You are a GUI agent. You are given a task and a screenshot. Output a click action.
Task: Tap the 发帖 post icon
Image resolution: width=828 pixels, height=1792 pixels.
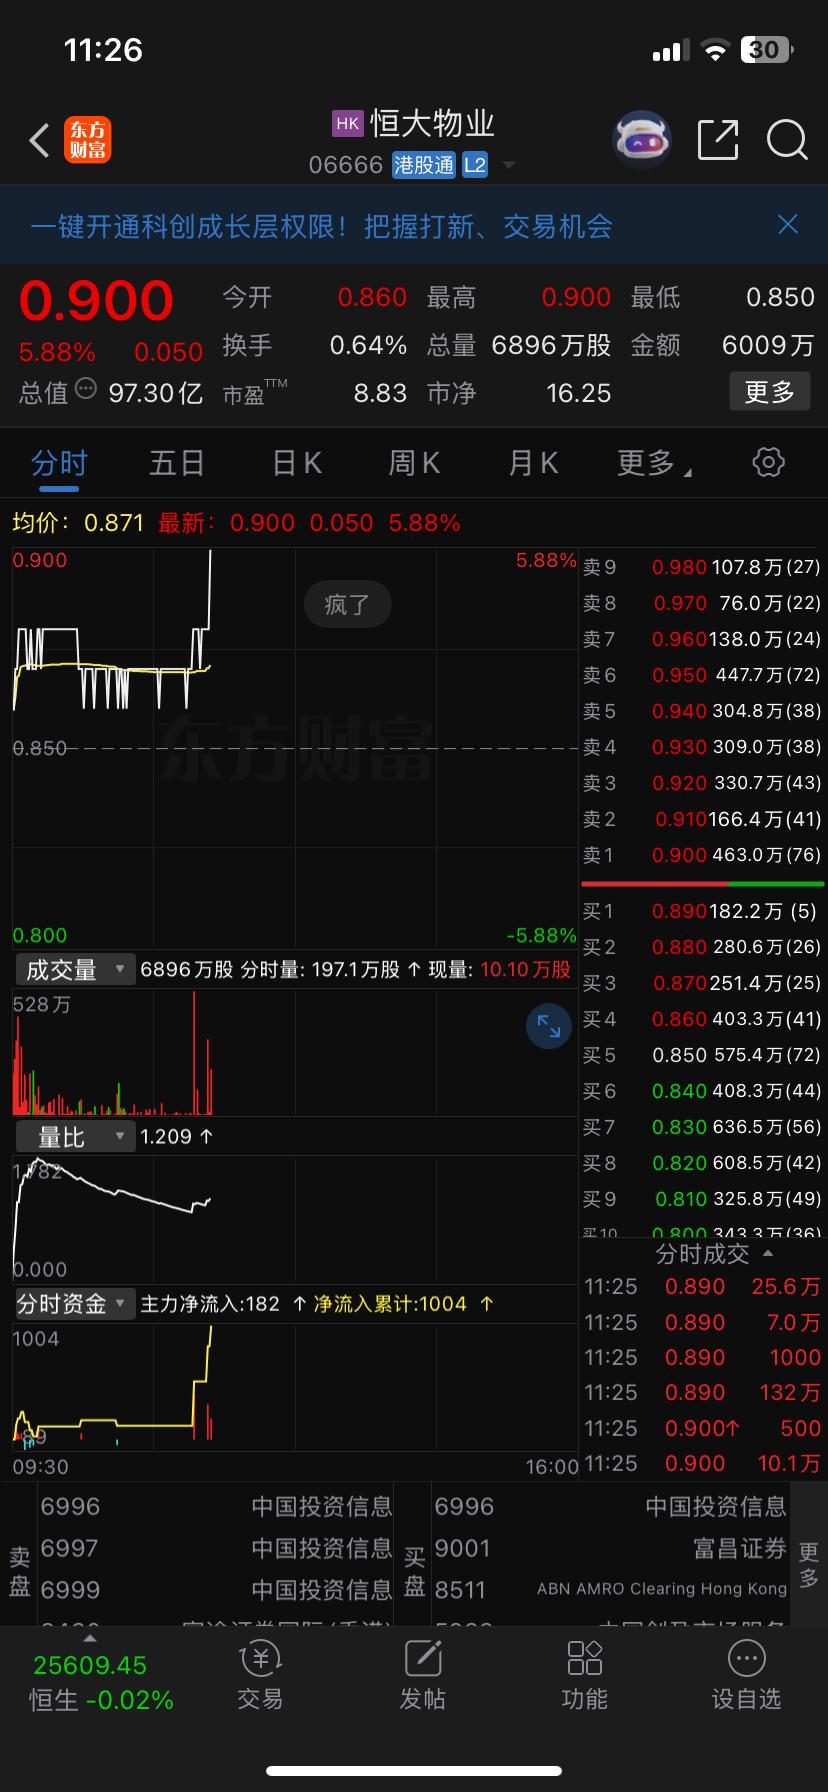point(423,1676)
